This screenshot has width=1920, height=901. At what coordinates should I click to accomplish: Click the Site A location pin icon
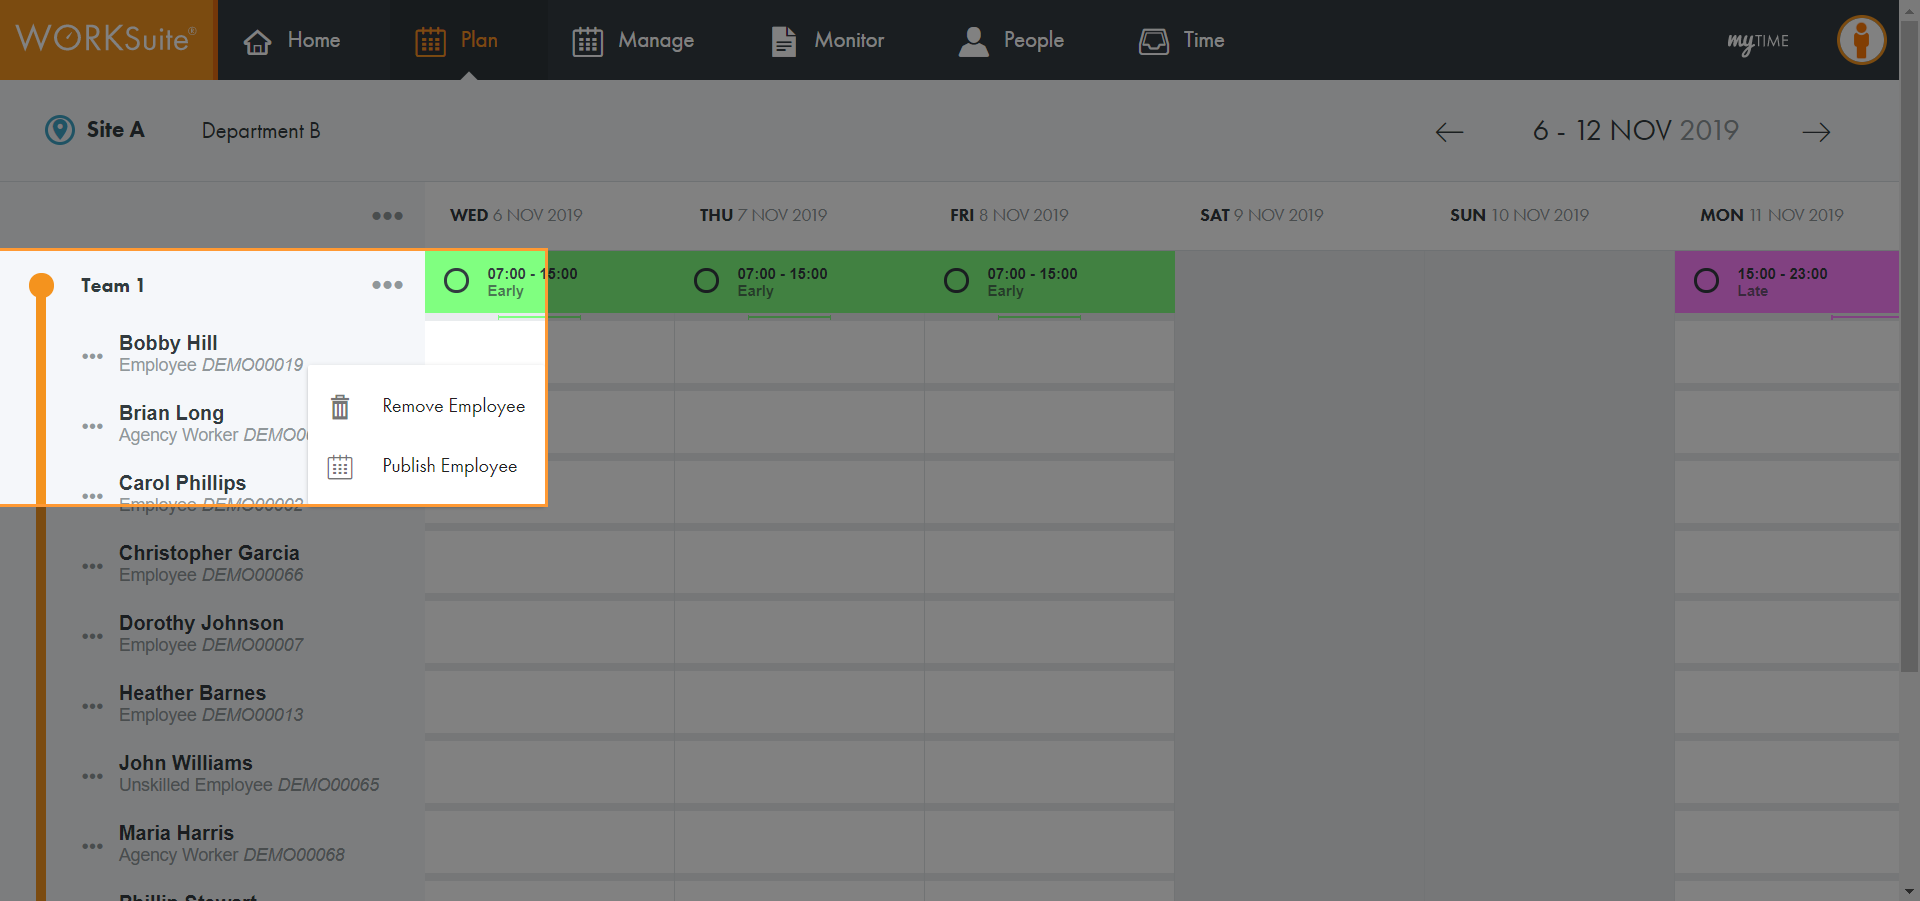60,130
